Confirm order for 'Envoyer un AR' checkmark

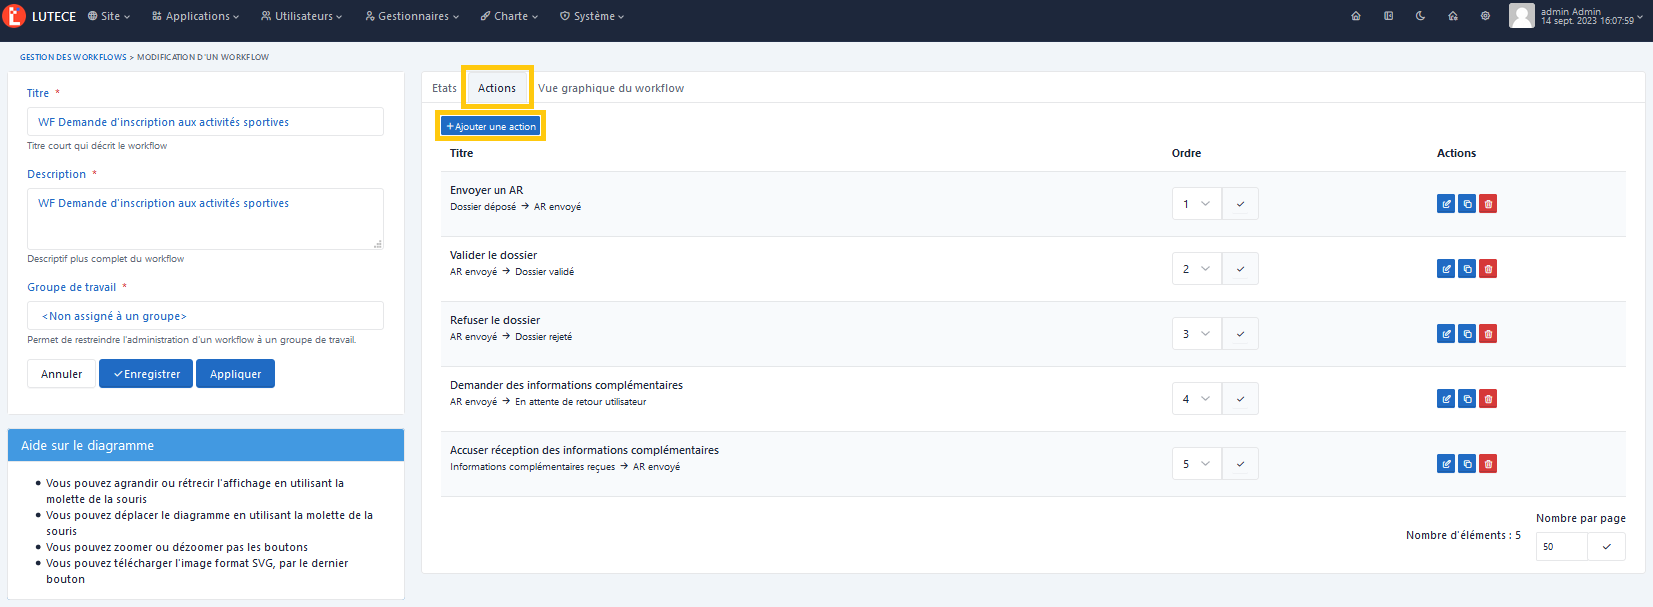coord(1240,204)
